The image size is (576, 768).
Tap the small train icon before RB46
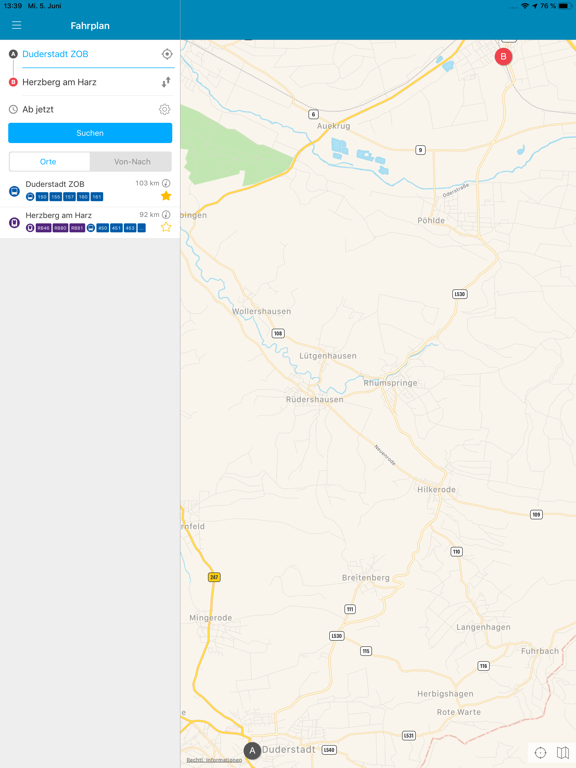point(30,228)
